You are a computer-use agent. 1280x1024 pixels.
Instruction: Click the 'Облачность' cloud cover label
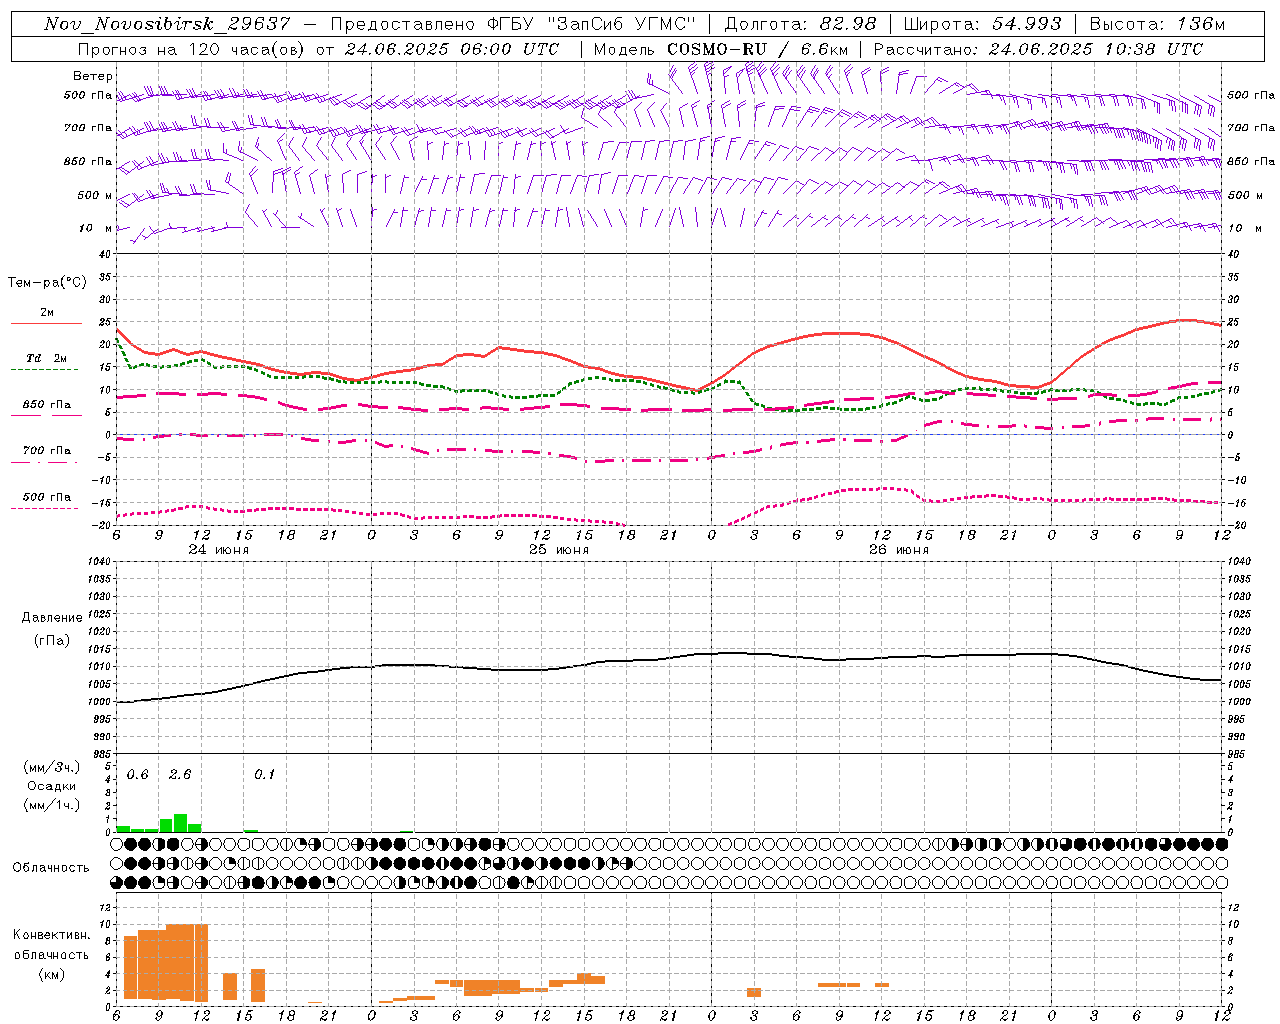pos(51,867)
